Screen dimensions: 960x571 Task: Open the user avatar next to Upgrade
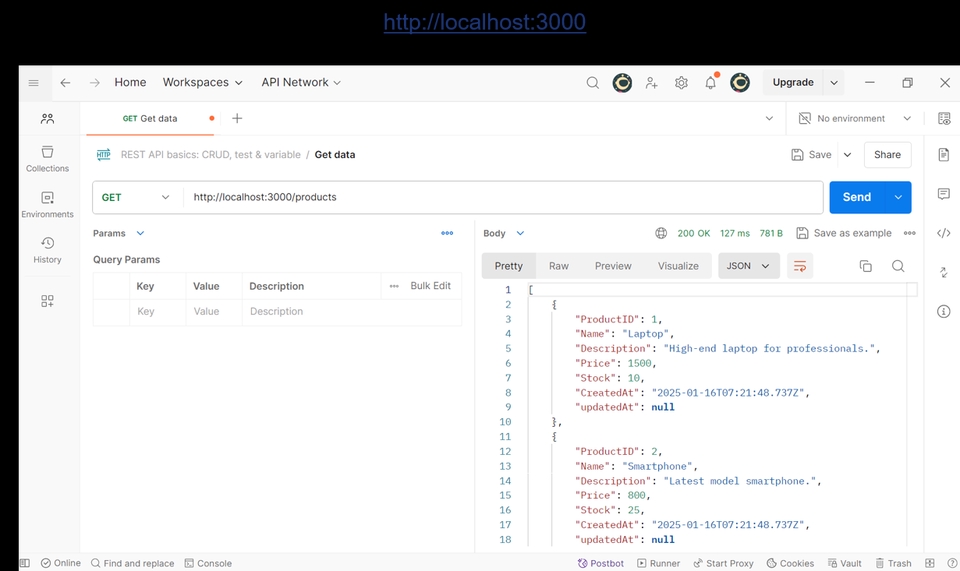point(740,83)
